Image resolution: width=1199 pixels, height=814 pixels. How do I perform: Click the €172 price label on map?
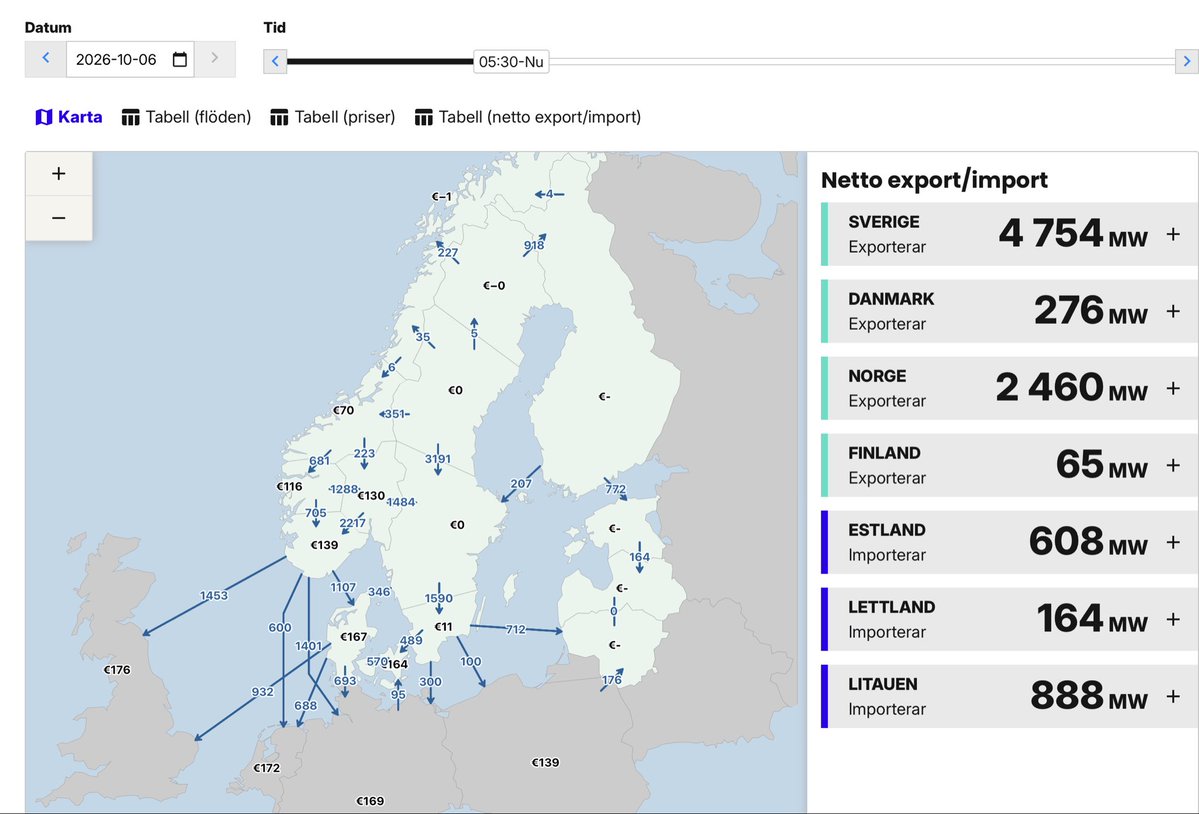click(266, 767)
